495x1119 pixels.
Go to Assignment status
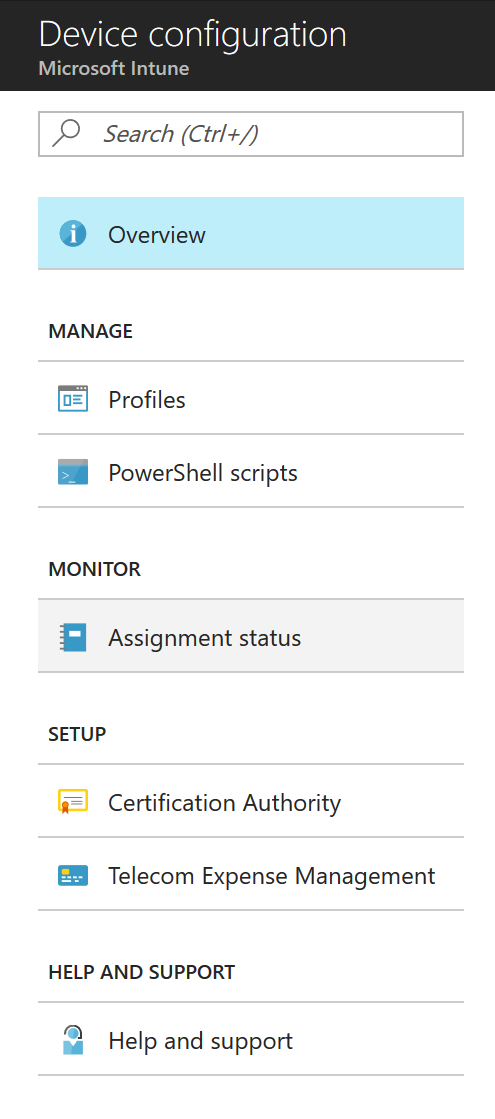click(251, 637)
